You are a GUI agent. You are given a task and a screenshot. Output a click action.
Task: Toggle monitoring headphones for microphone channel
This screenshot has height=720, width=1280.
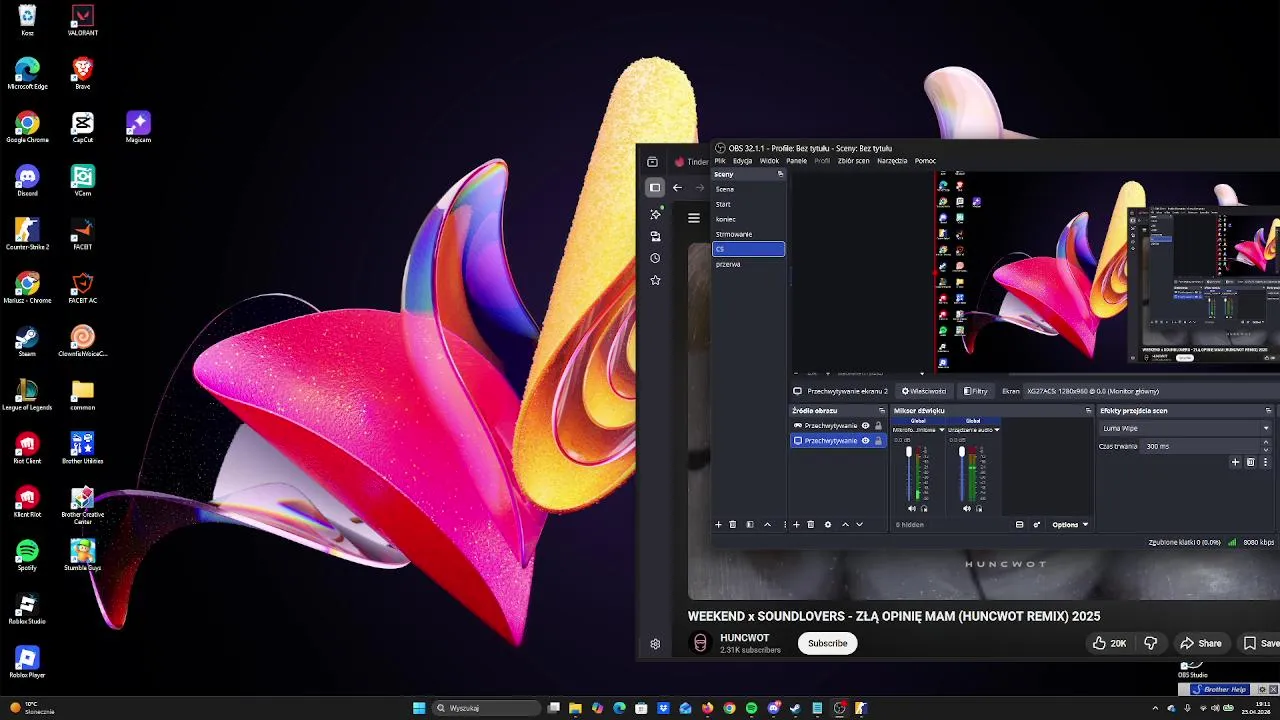[x=924, y=508]
